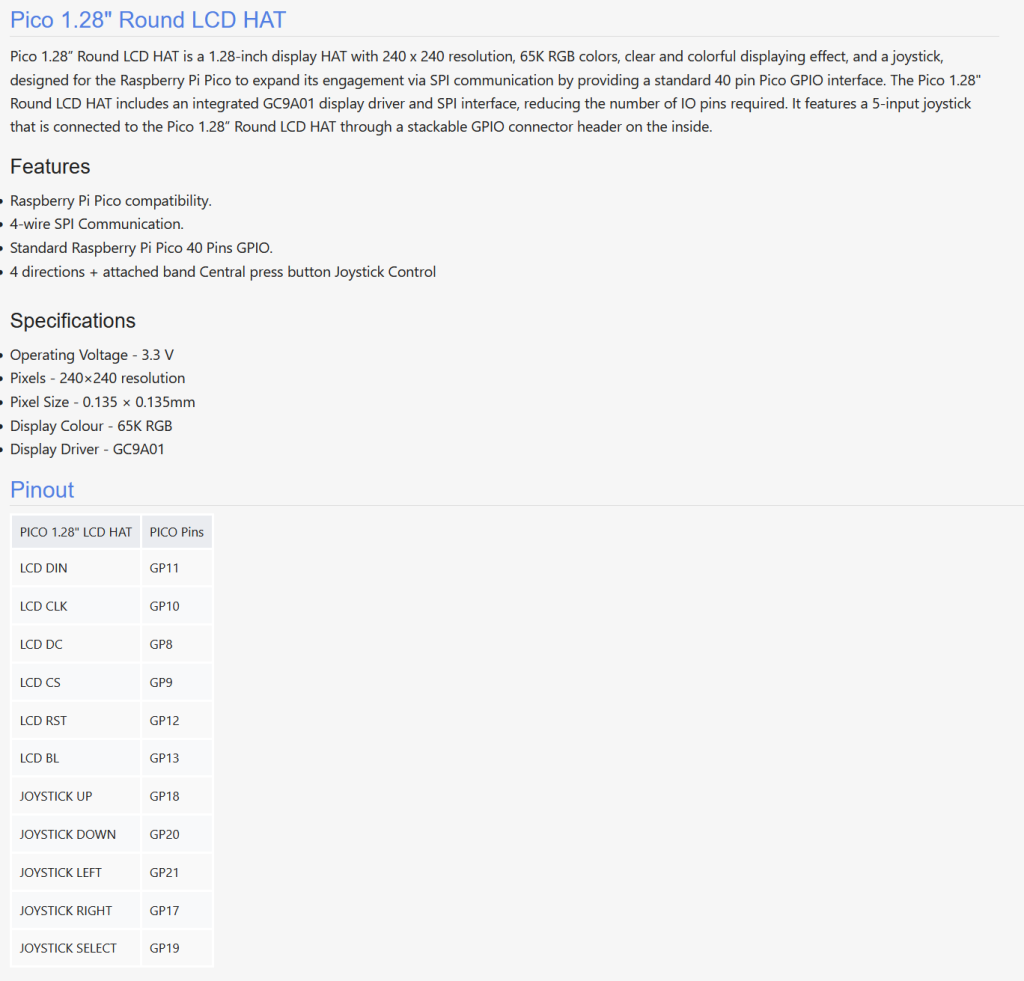Image resolution: width=1024 pixels, height=981 pixels.
Task: Click the 'Display Driver - GC9A01' specification line
Action: [x=88, y=449]
